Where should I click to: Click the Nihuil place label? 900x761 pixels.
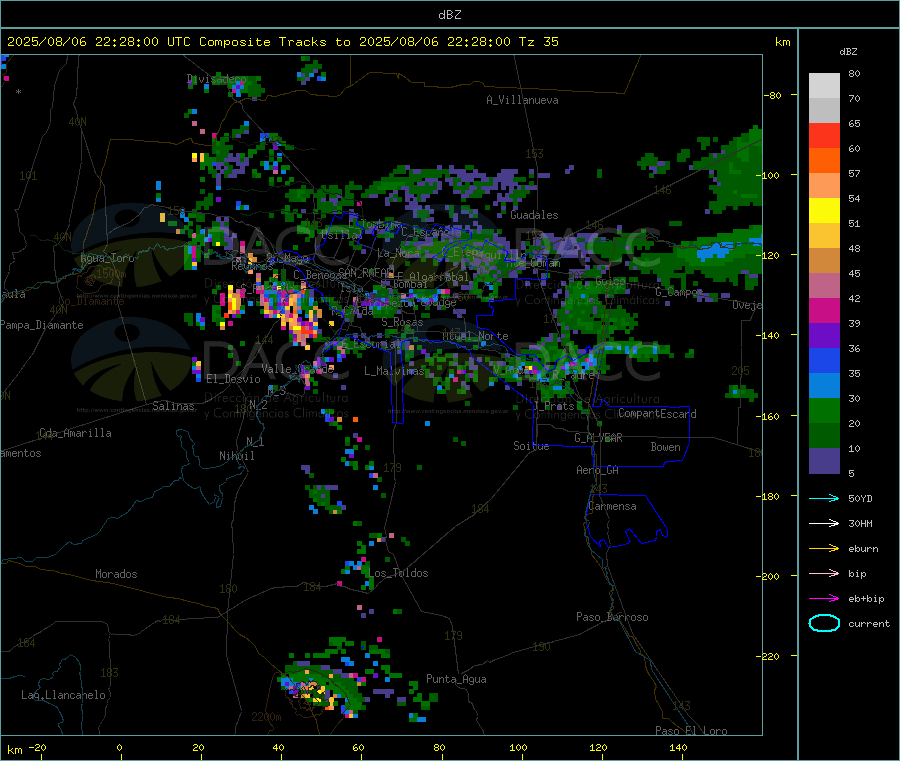pos(237,456)
